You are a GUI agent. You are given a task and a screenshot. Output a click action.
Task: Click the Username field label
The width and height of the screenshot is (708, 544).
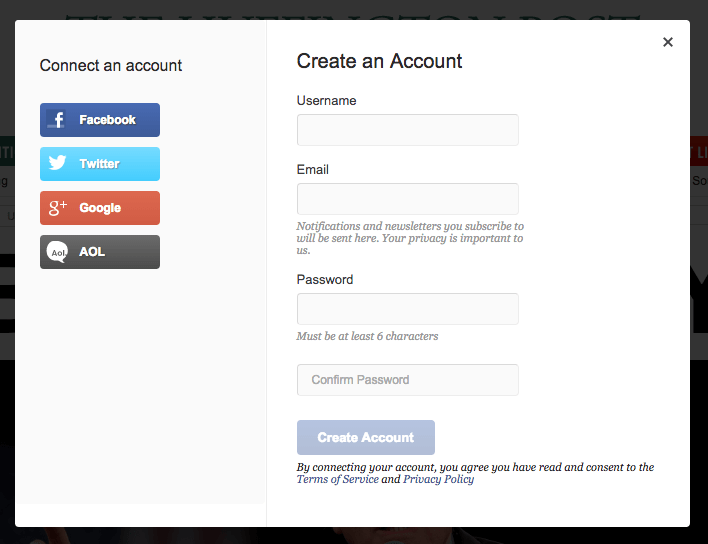326,101
